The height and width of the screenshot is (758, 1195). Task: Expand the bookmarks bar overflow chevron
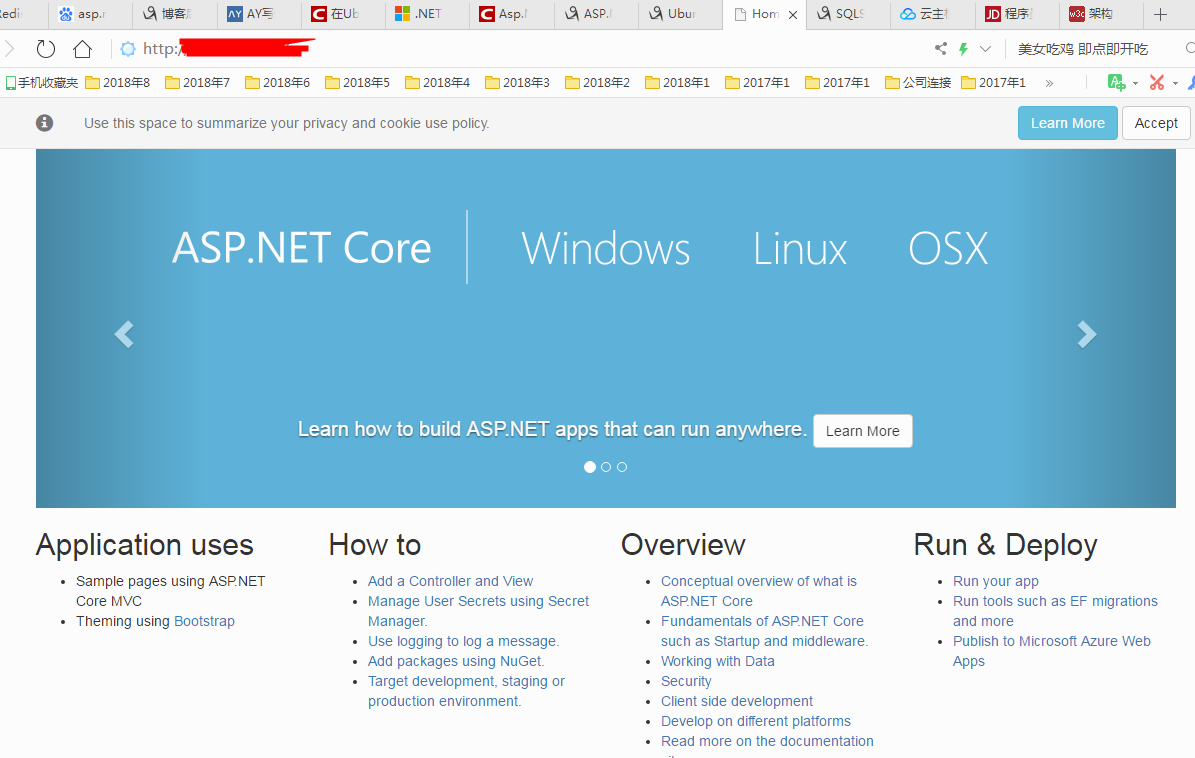coord(1049,83)
